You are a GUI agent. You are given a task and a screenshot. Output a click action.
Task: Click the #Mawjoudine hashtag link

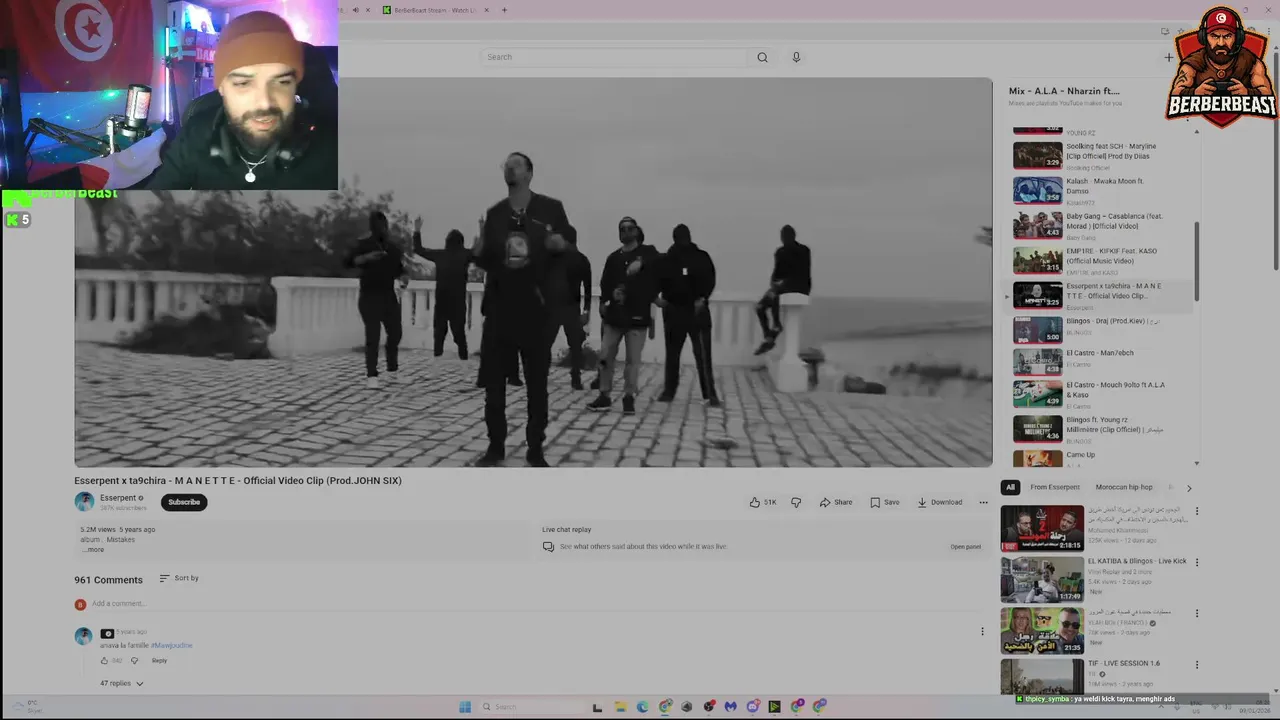click(171, 645)
